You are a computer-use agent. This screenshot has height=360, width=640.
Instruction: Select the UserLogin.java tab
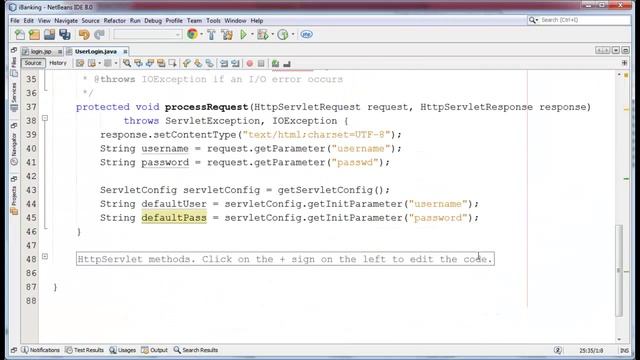[x=96, y=51]
